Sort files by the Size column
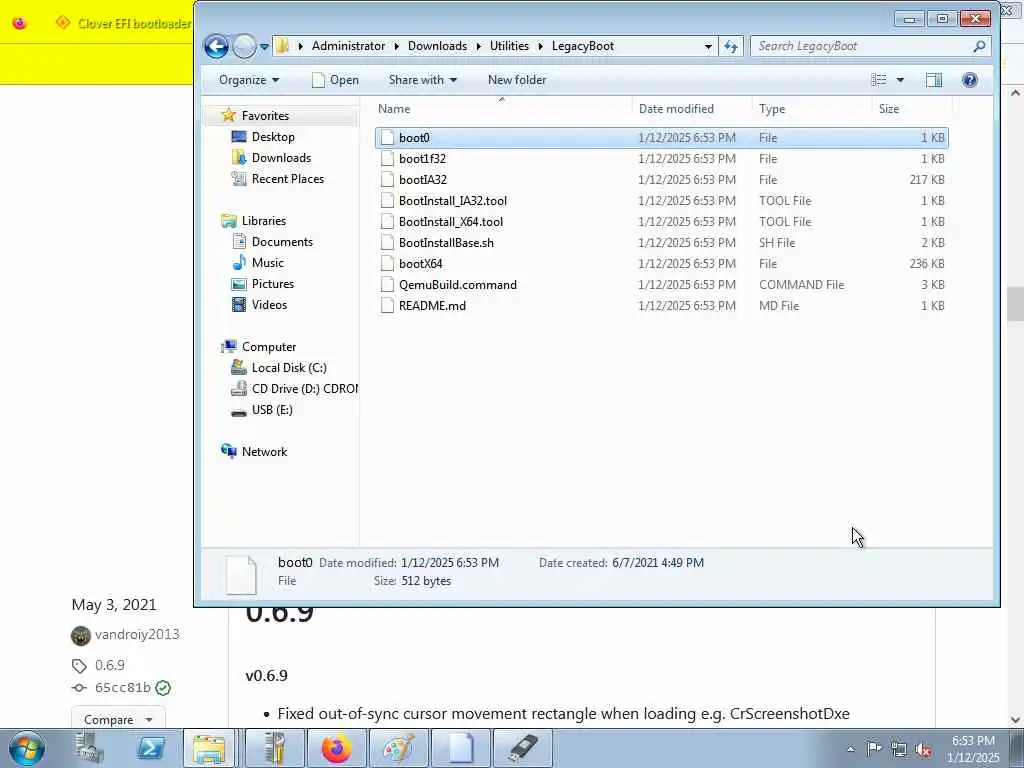The image size is (1024, 768). pos(912,108)
